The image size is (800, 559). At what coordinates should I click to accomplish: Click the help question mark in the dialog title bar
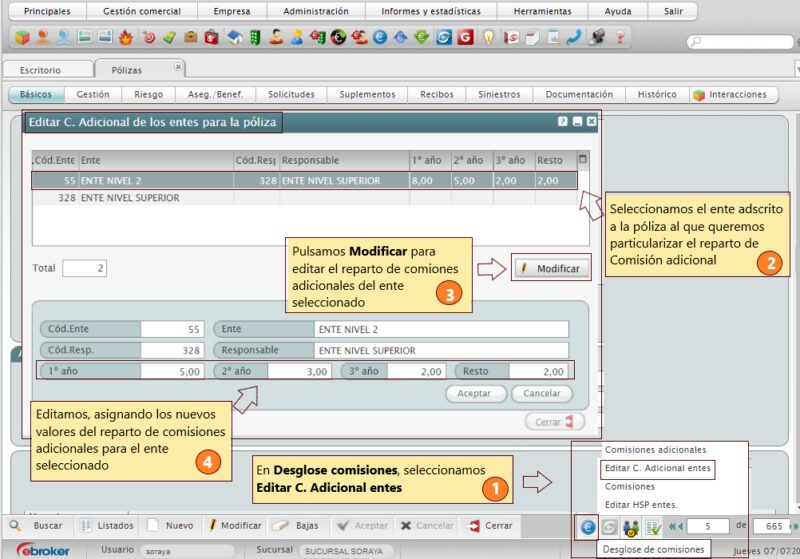562,121
